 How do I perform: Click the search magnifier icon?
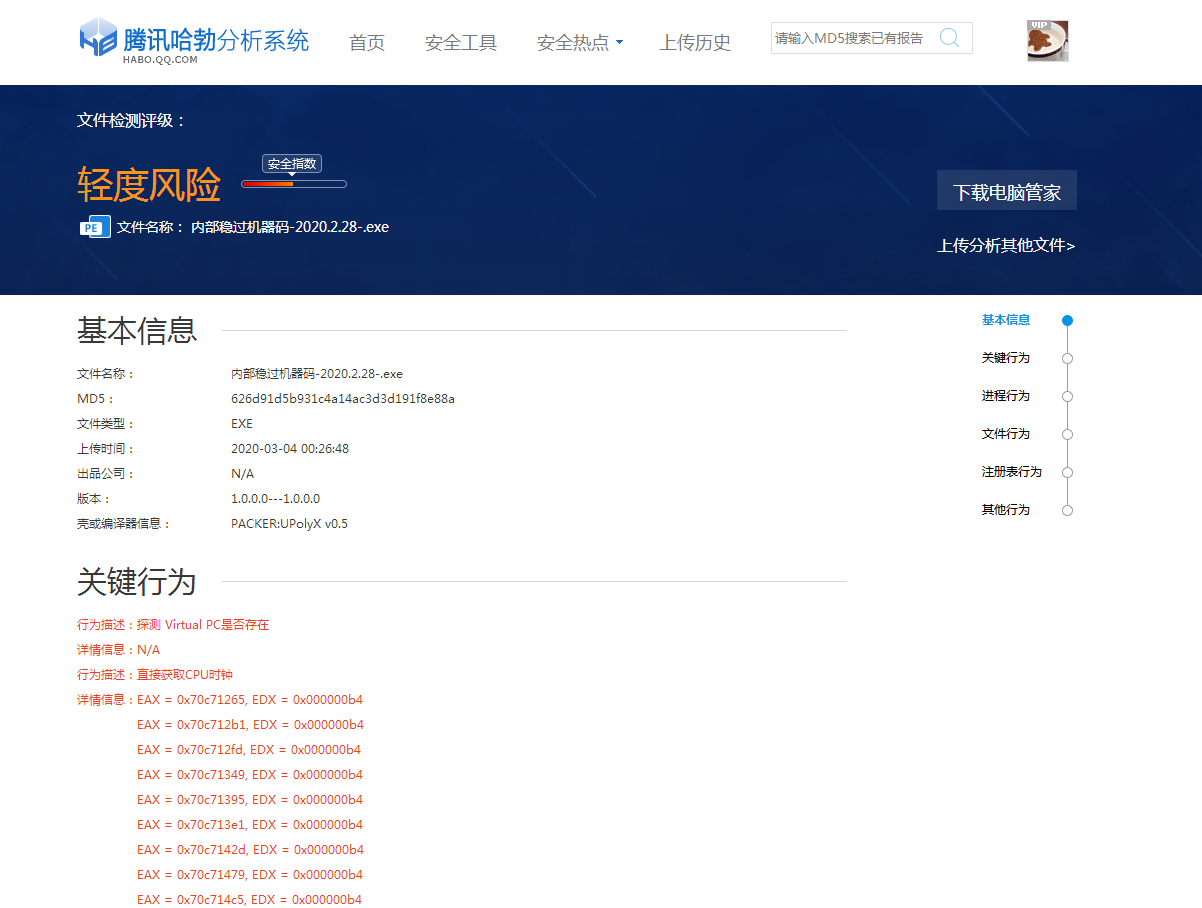pos(949,38)
